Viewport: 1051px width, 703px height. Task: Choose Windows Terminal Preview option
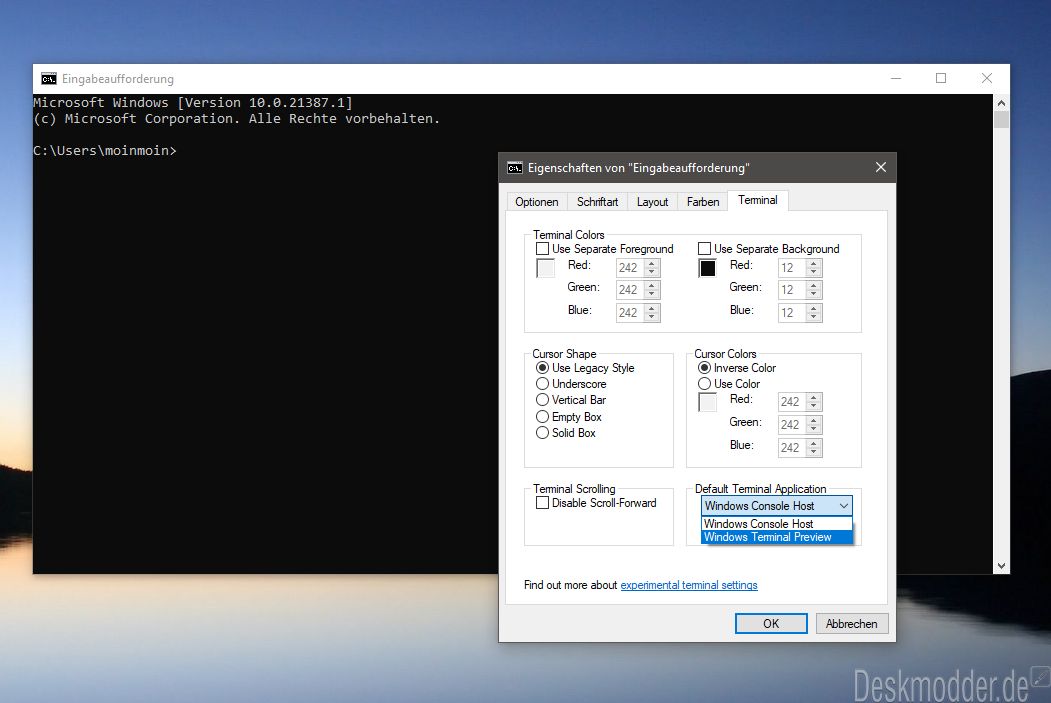pos(777,537)
